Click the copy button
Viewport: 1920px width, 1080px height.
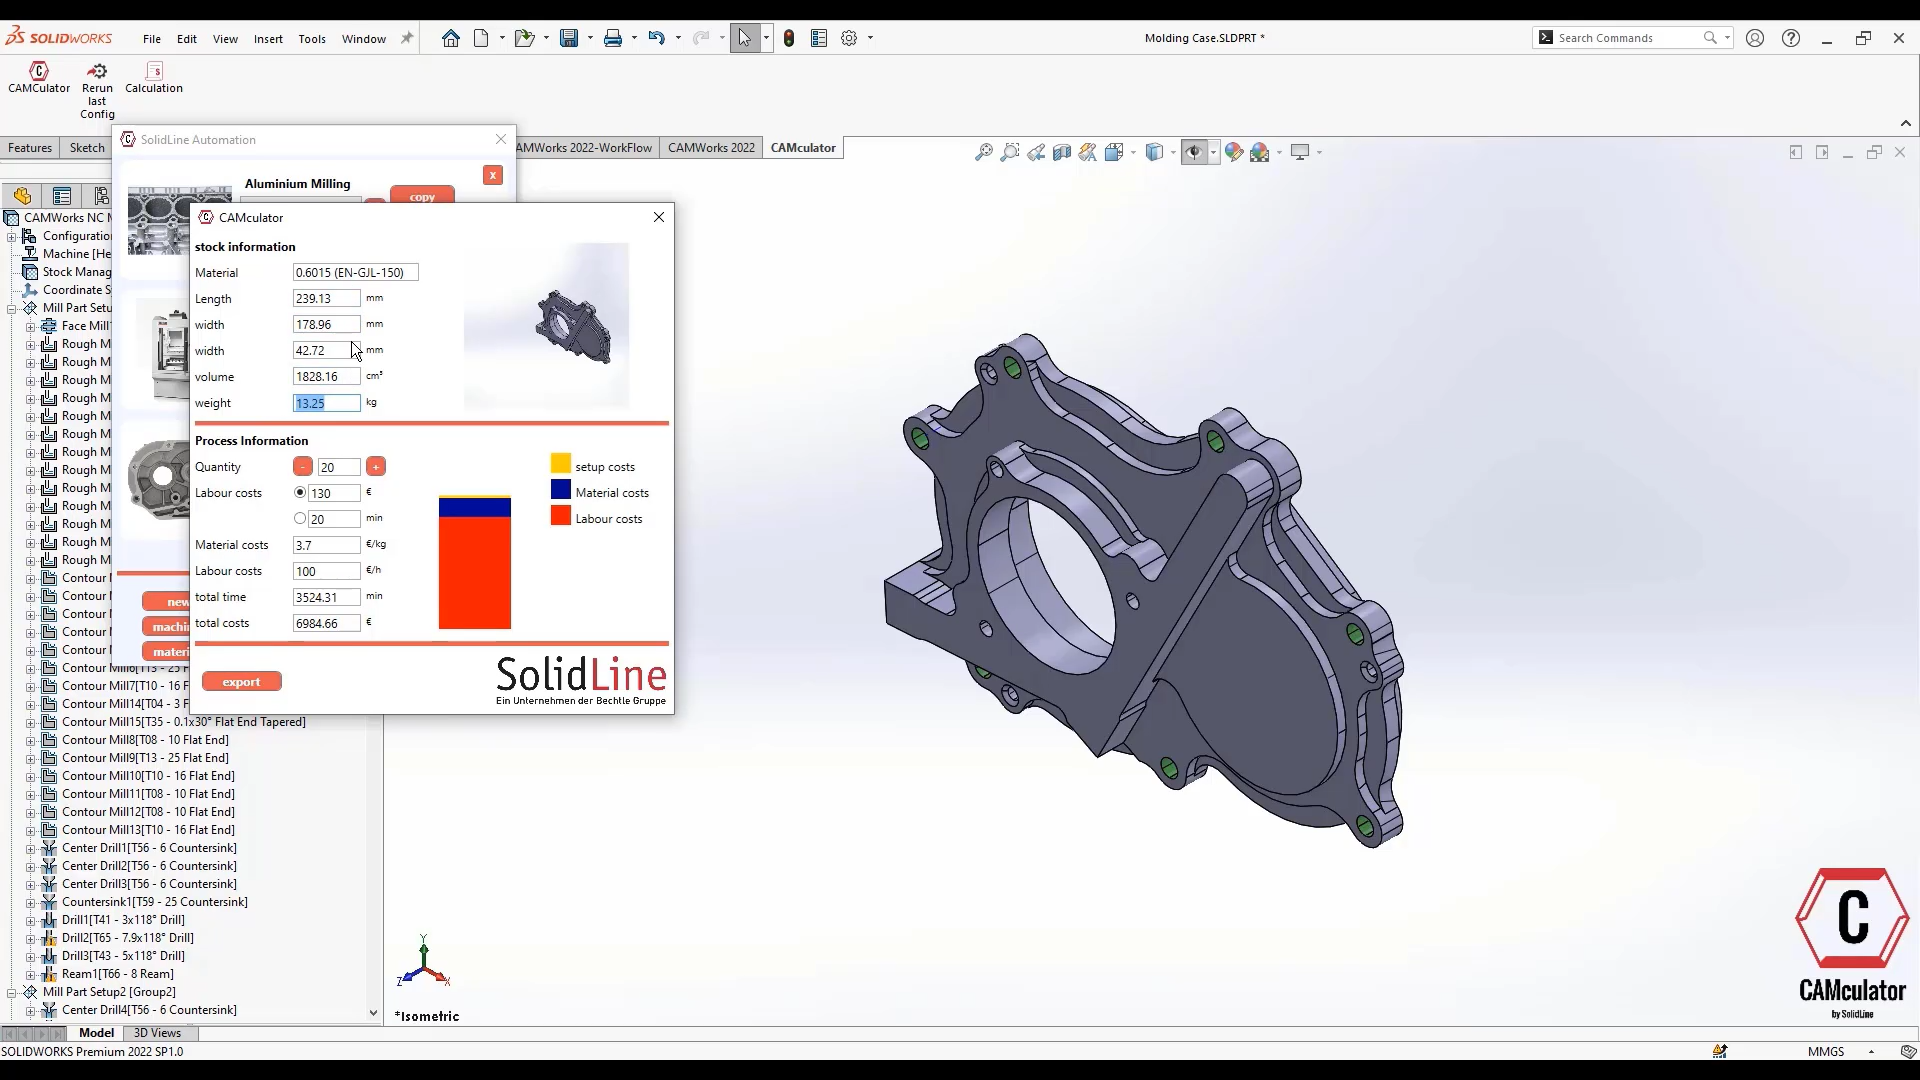[422, 196]
